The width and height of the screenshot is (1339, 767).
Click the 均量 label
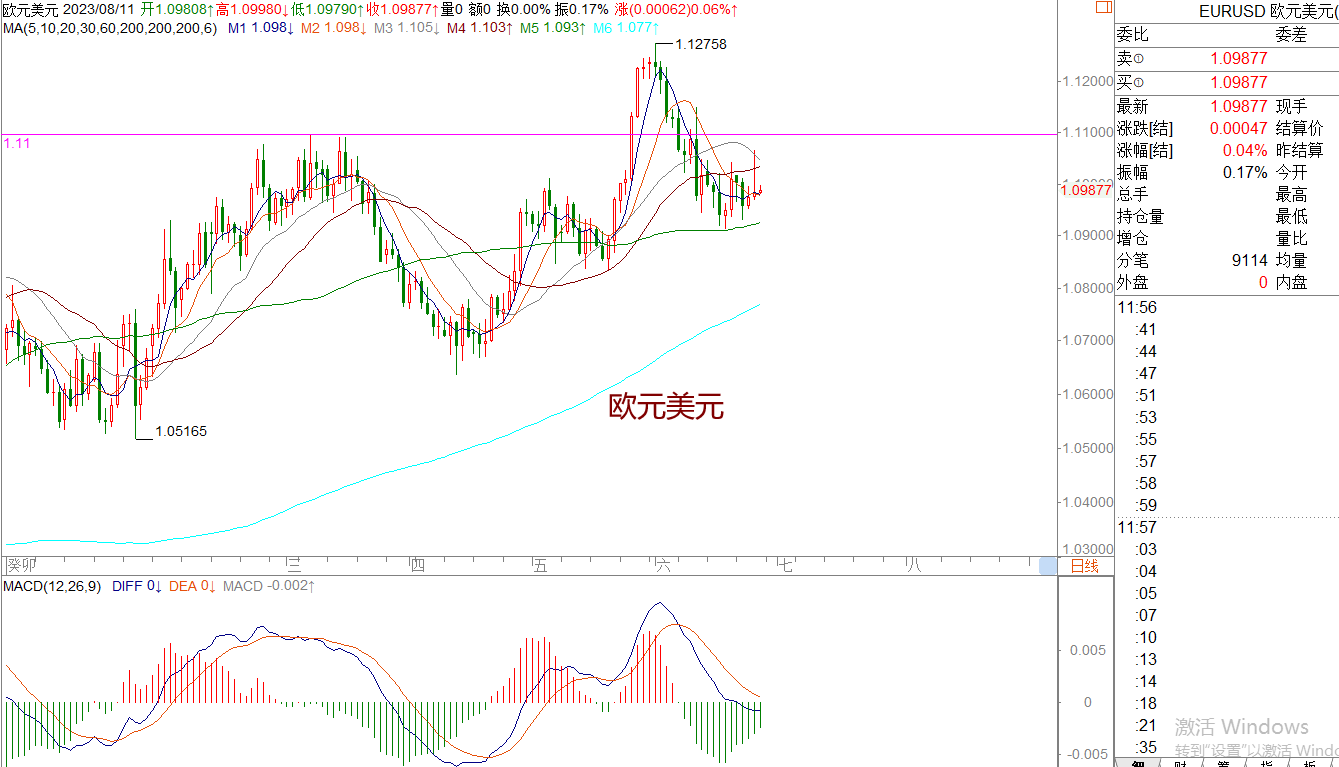[1291, 261]
